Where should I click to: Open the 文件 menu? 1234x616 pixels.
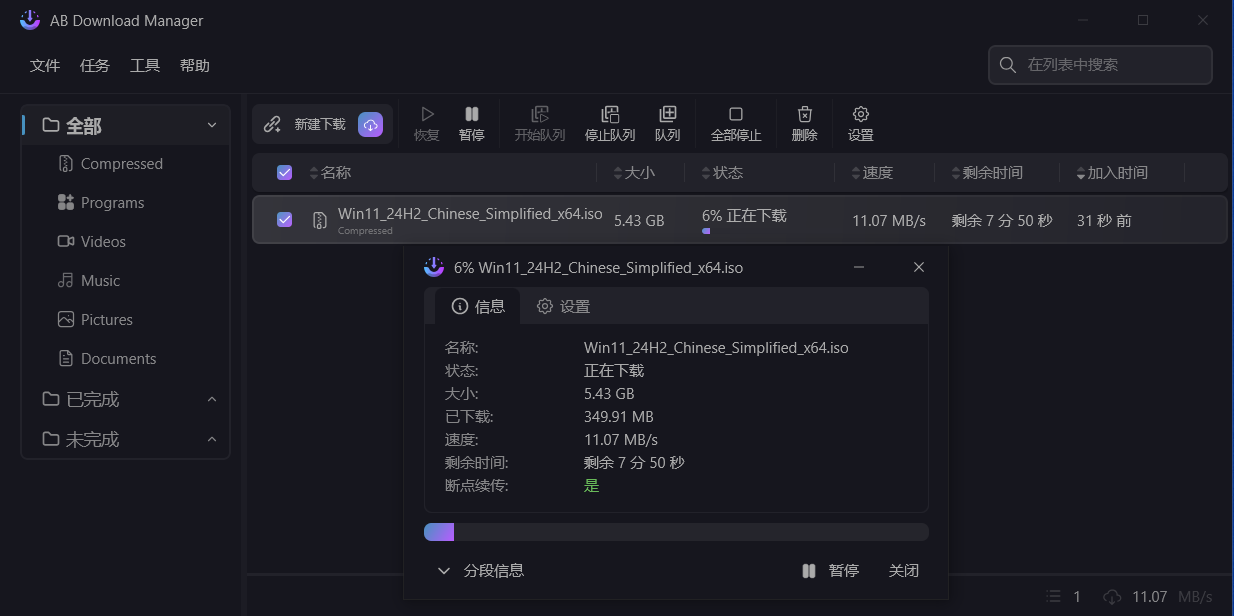coord(45,66)
